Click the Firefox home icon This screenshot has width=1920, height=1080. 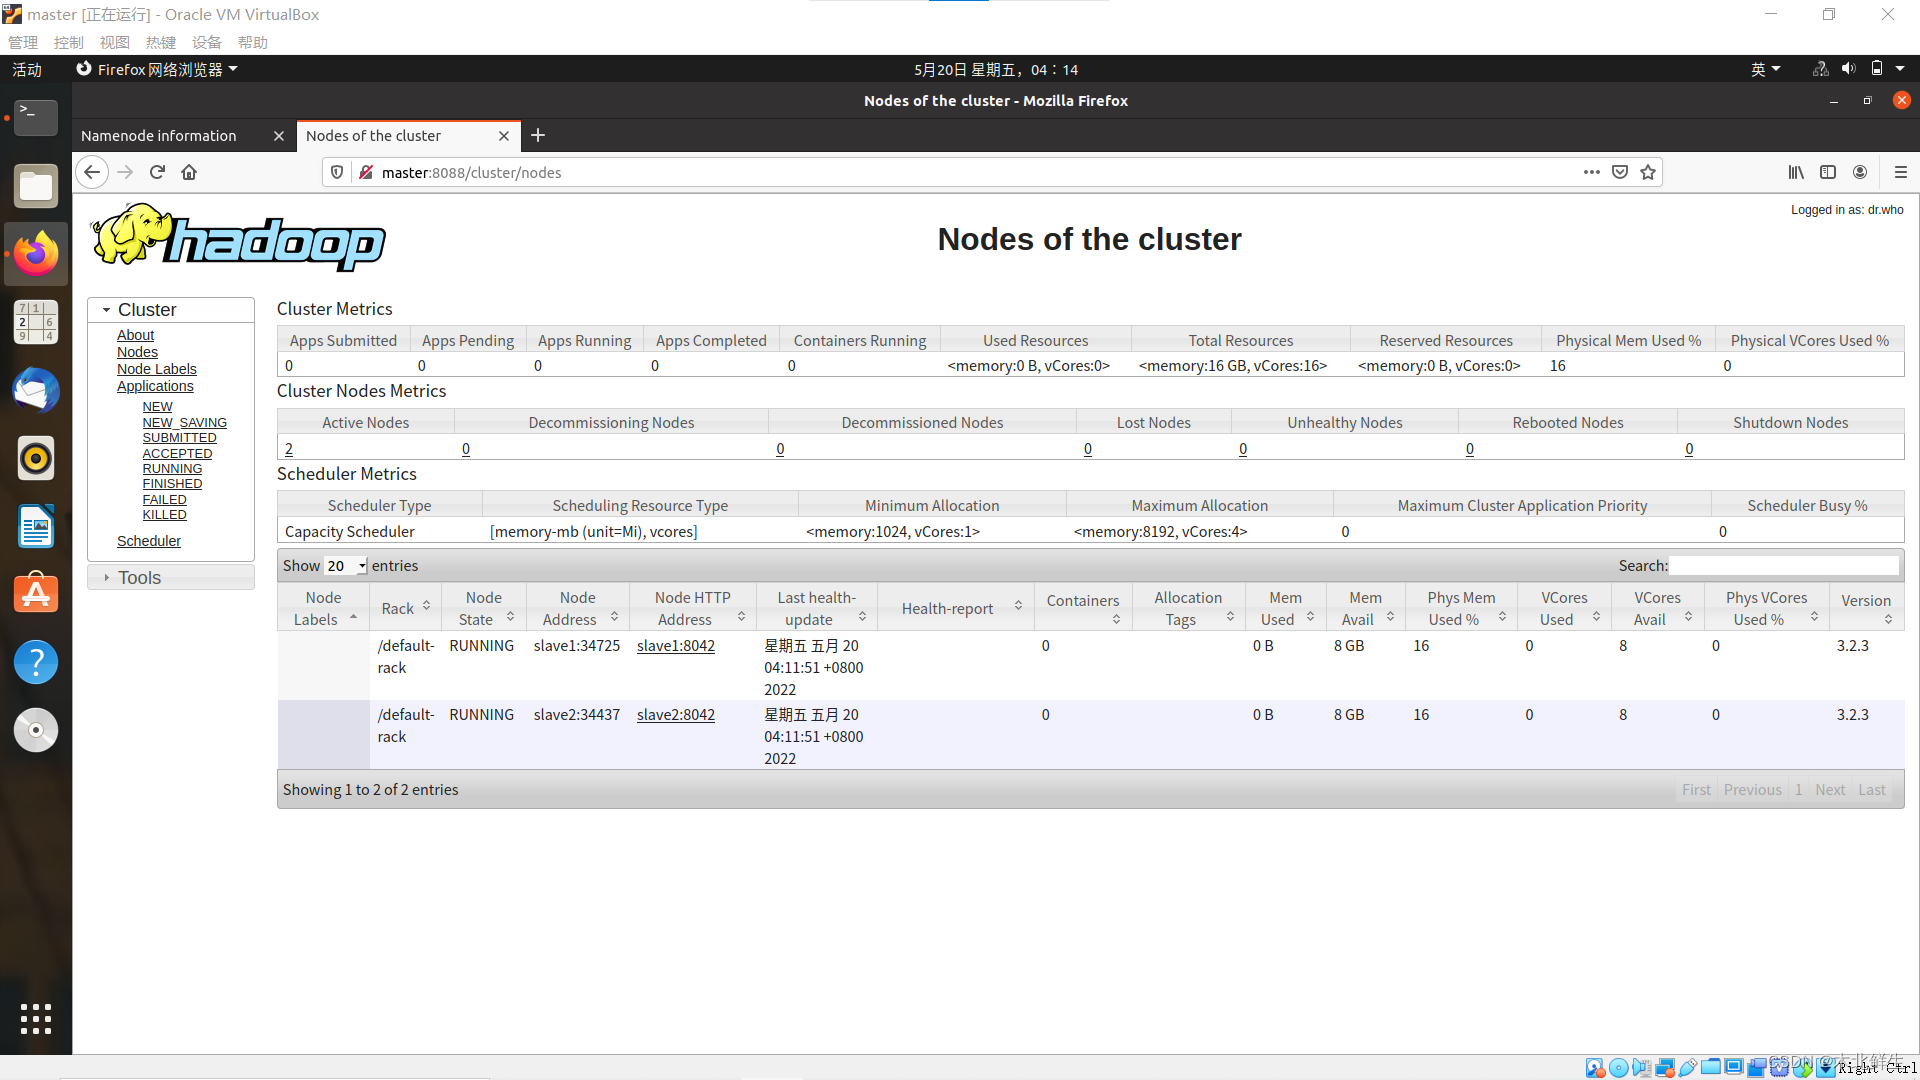point(189,172)
